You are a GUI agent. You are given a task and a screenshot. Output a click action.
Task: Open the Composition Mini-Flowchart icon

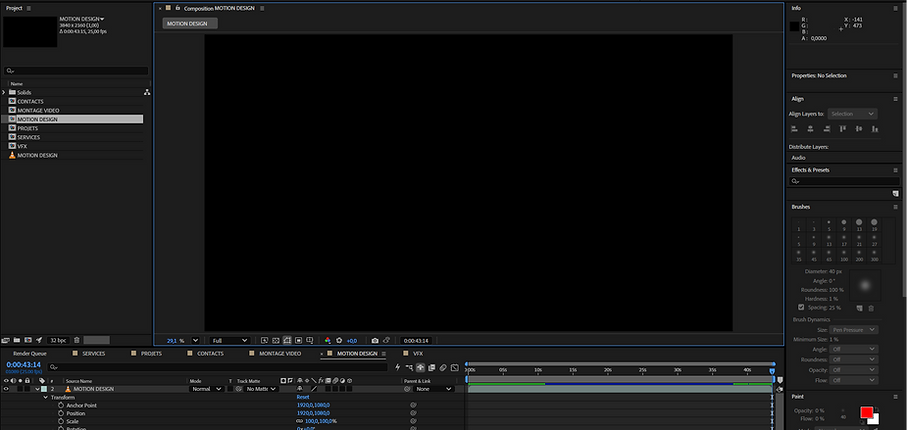click(x=409, y=367)
